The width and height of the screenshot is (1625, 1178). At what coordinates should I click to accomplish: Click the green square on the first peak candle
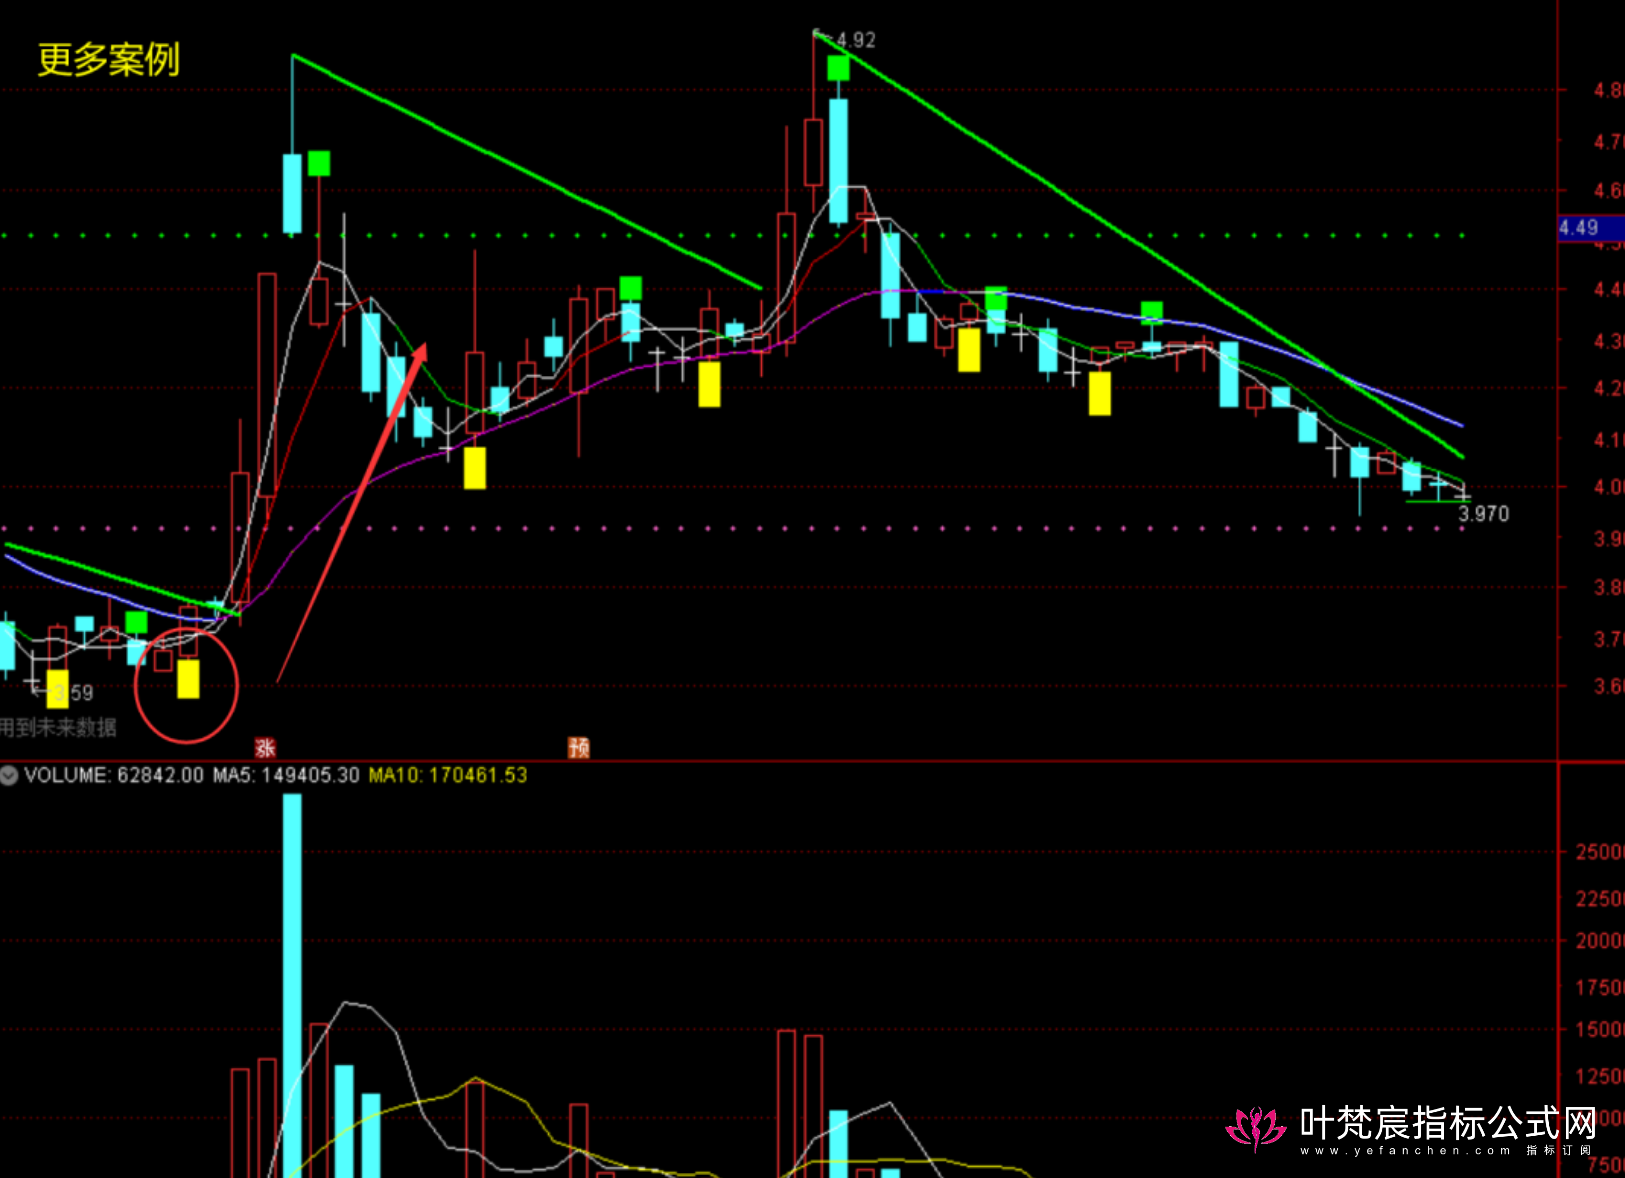tap(319, 163)
